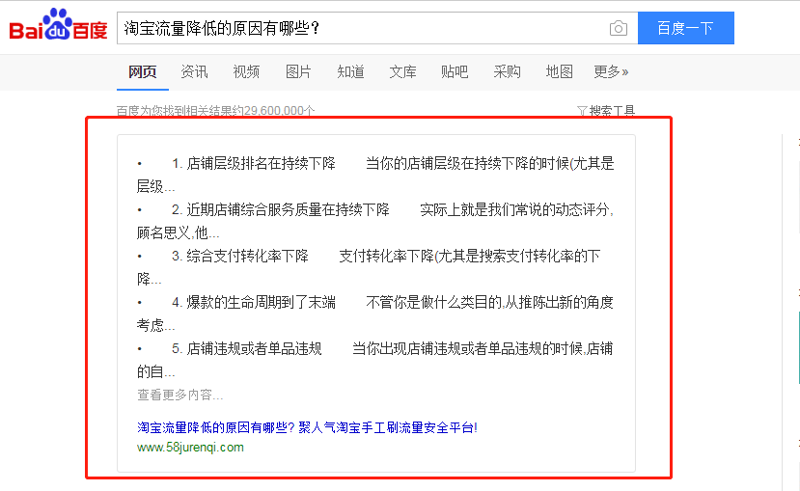800x491 pixels.
Task: Click the Baidu logo
Action: tap(58, 25)
